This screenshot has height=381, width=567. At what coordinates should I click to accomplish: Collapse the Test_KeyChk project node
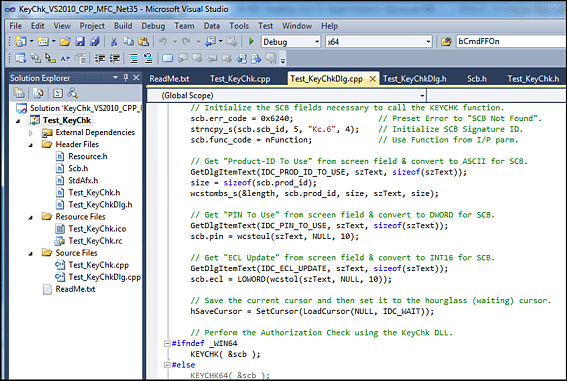click(18, 121)
